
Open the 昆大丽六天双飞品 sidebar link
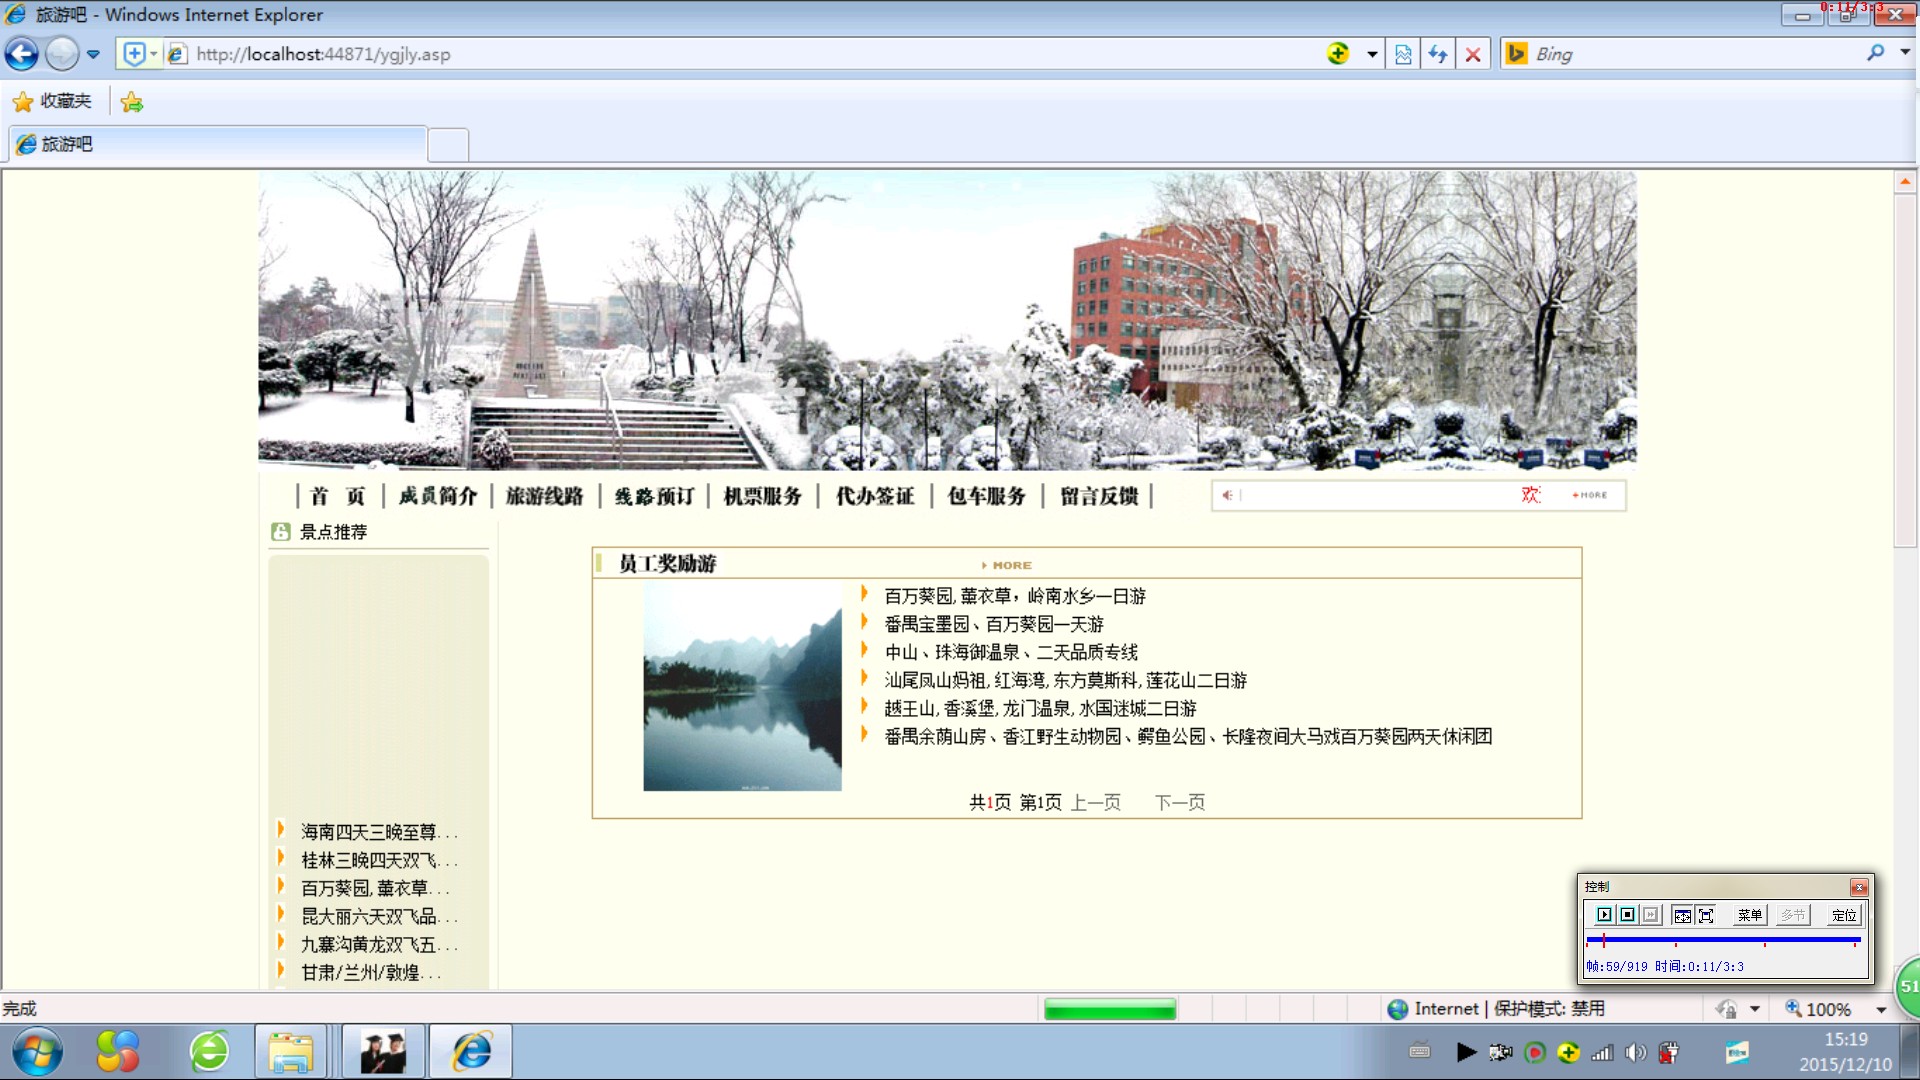pyautogui.click(x=379, y=916)
